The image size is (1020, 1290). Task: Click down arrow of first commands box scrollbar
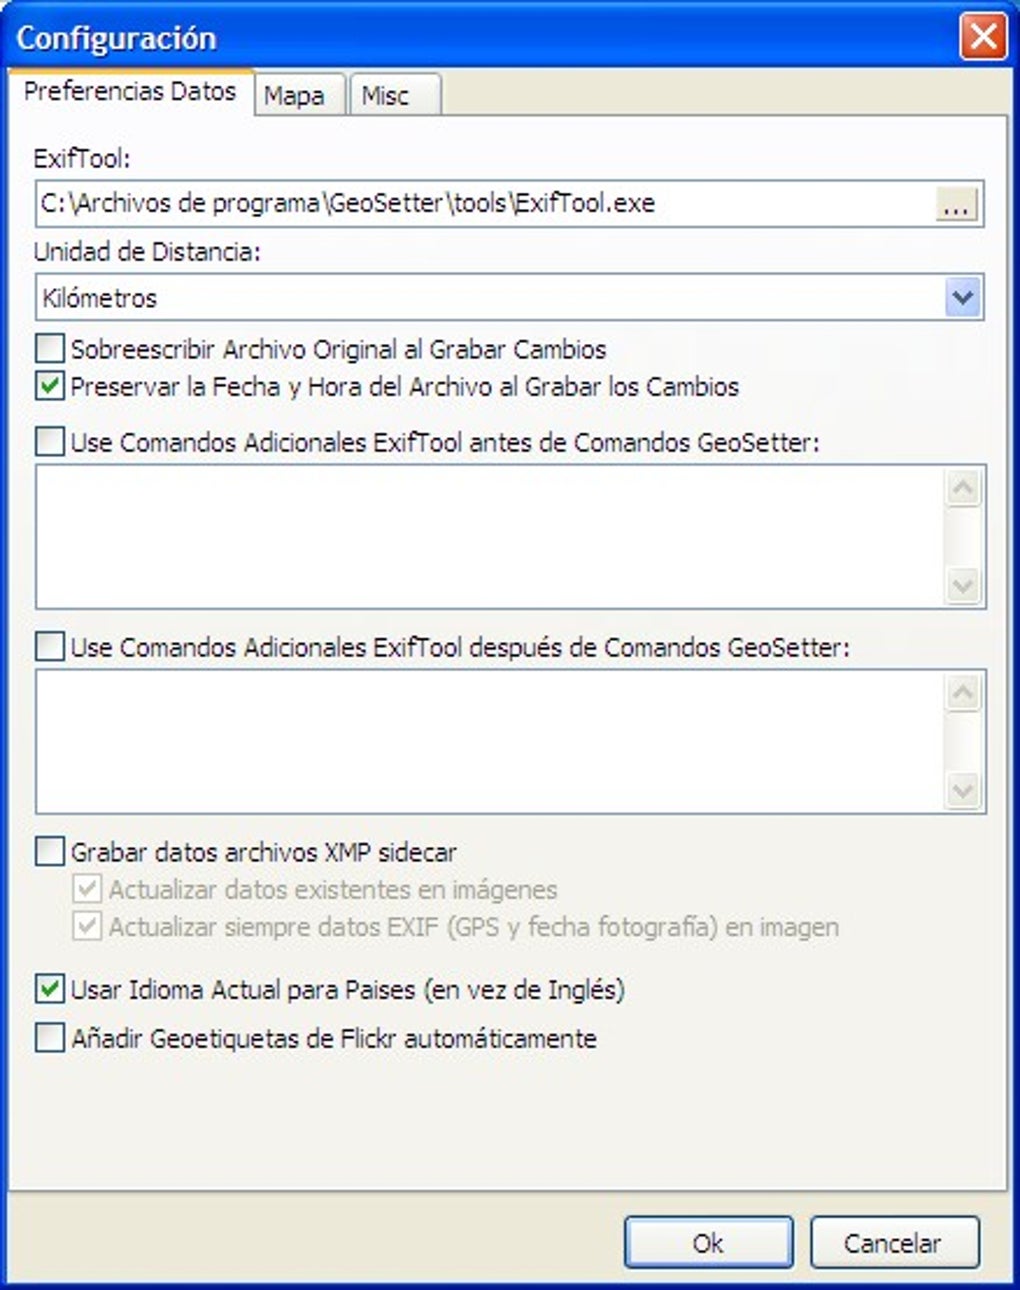[x=963, y=586]
